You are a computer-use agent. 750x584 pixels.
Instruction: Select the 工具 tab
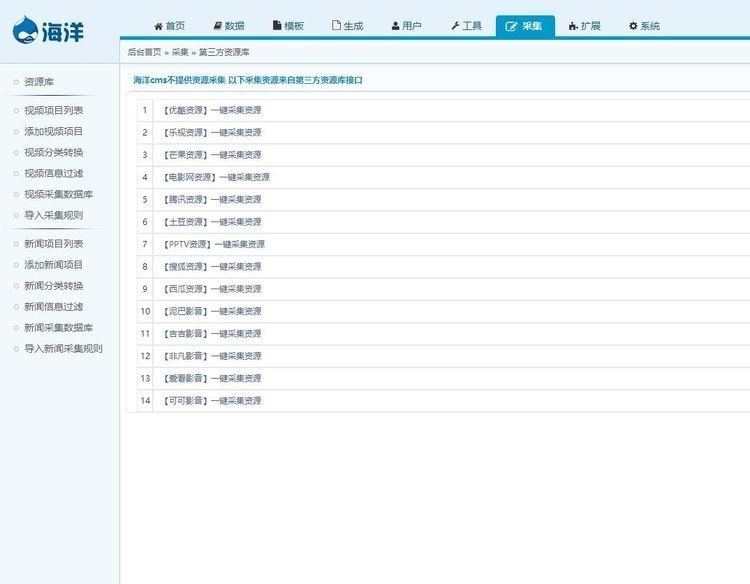tap(466, 26)
